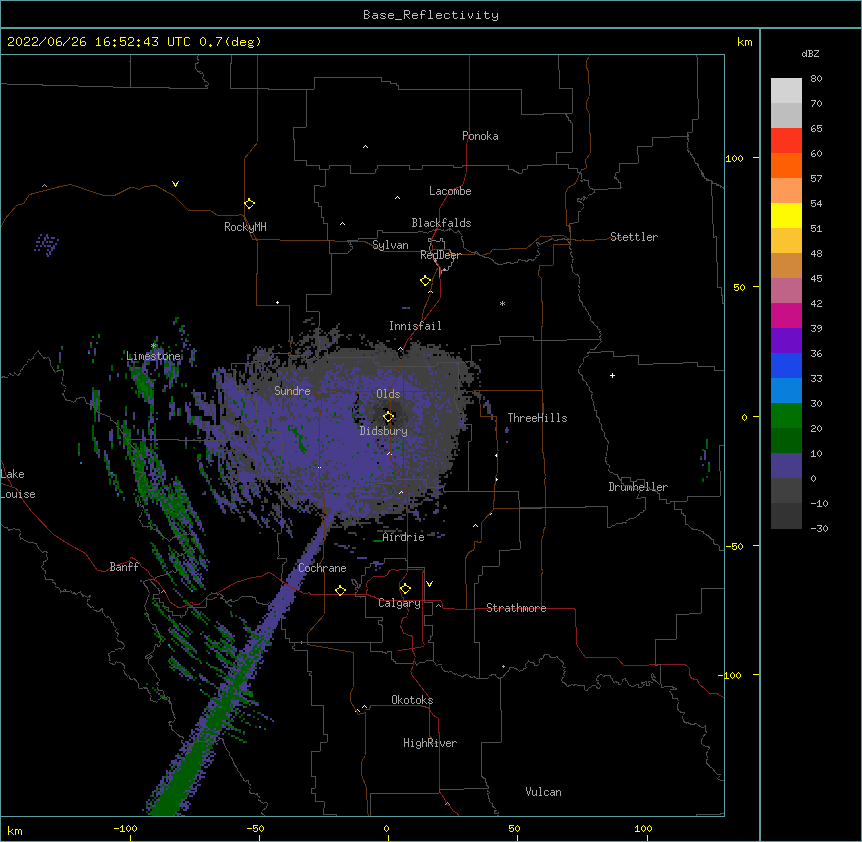Click the Okotoks label

tap(412, 700)
